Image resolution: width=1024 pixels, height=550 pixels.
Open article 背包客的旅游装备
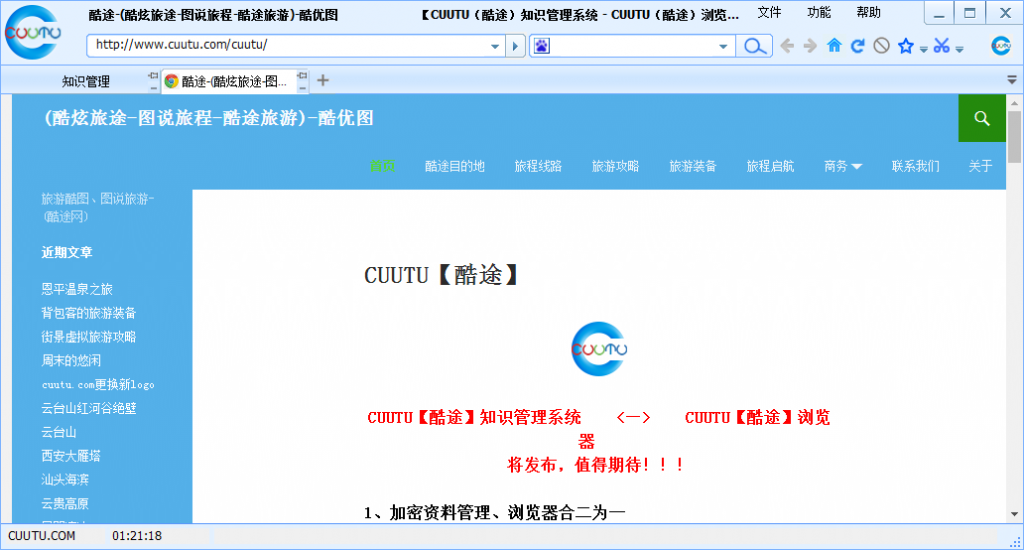89,313
